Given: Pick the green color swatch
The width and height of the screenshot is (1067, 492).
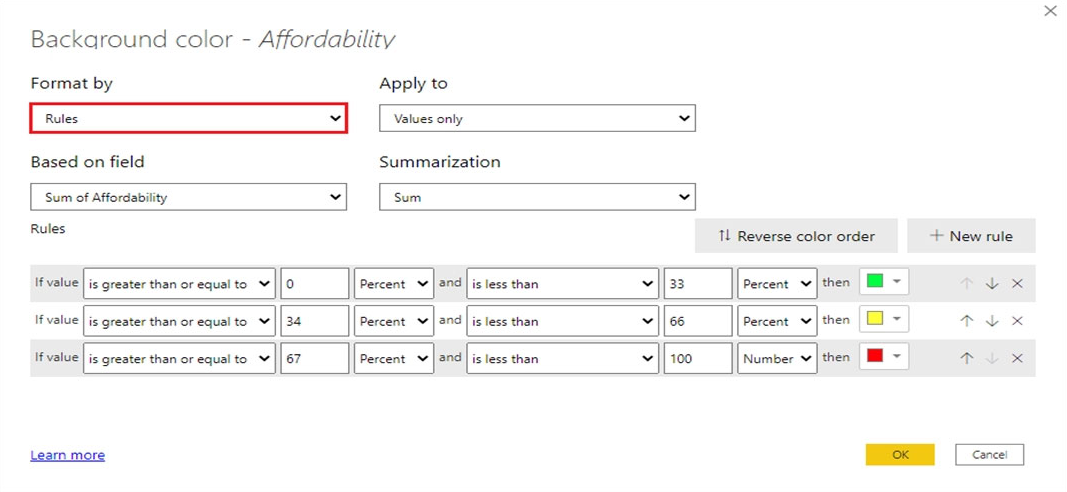Looking at the screenshot, I should (884, 282).
